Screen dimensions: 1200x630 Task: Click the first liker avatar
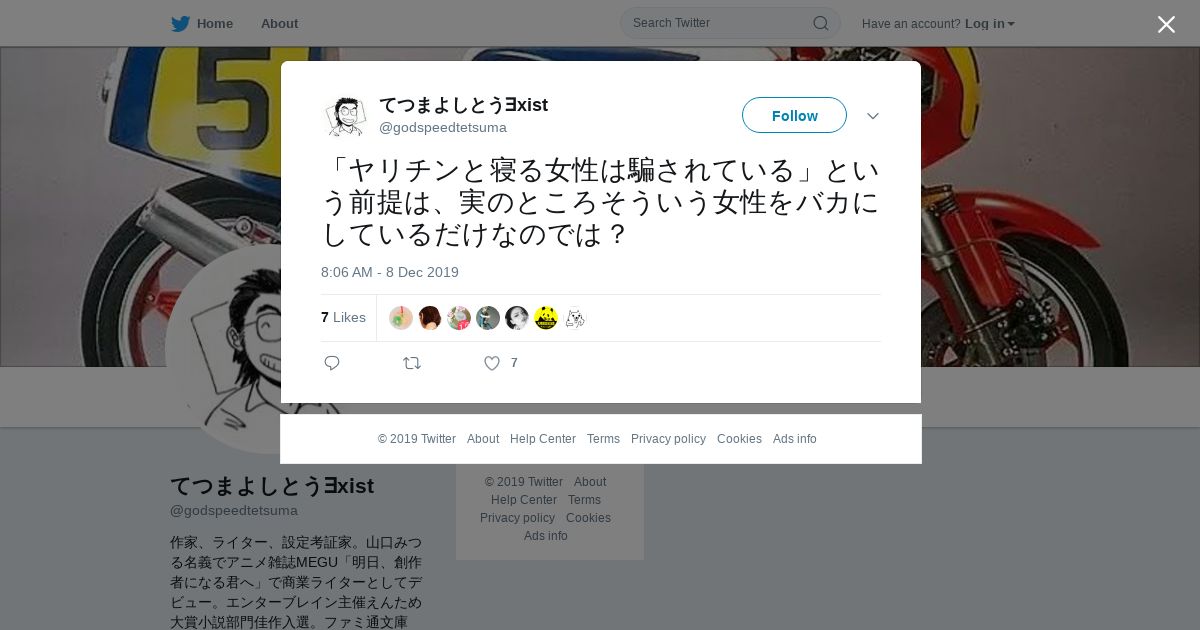[x=401, y=318]
